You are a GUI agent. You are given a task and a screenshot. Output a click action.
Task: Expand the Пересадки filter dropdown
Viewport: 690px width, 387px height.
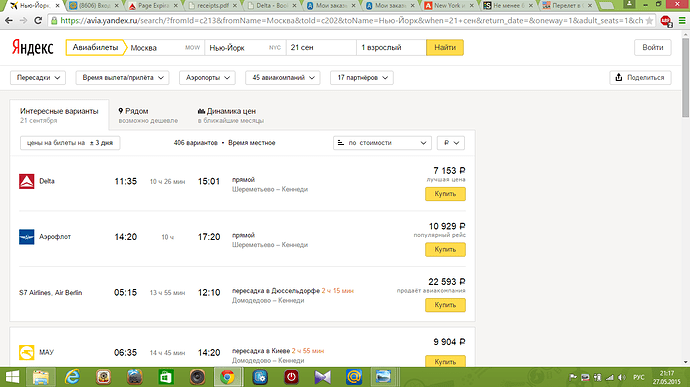(38, 77)
